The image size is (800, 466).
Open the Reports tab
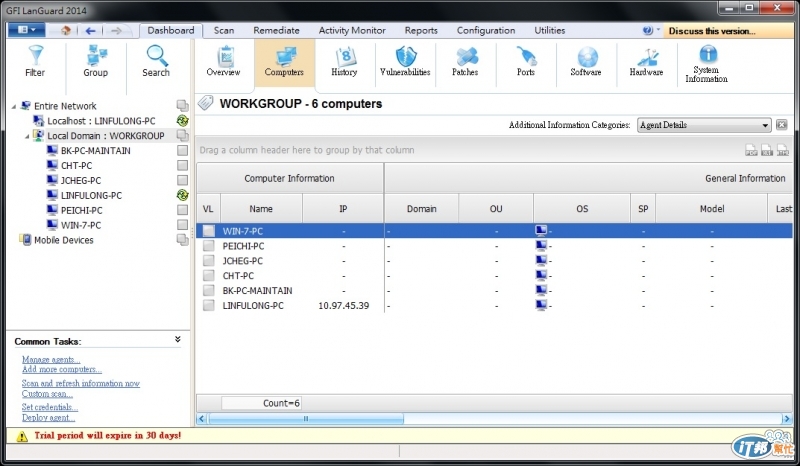421,31
